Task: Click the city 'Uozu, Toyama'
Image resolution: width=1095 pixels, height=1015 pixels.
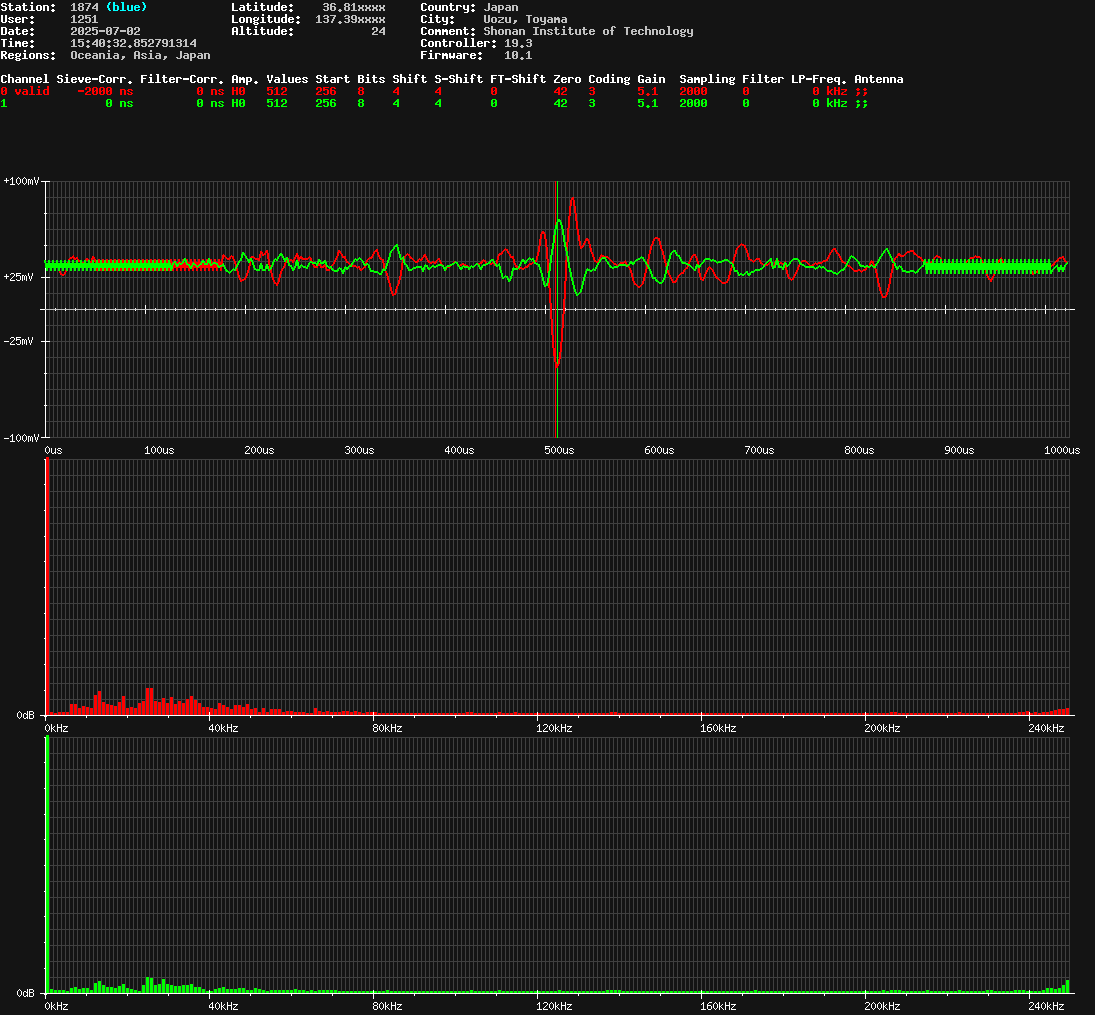Action: pos(525,19)
